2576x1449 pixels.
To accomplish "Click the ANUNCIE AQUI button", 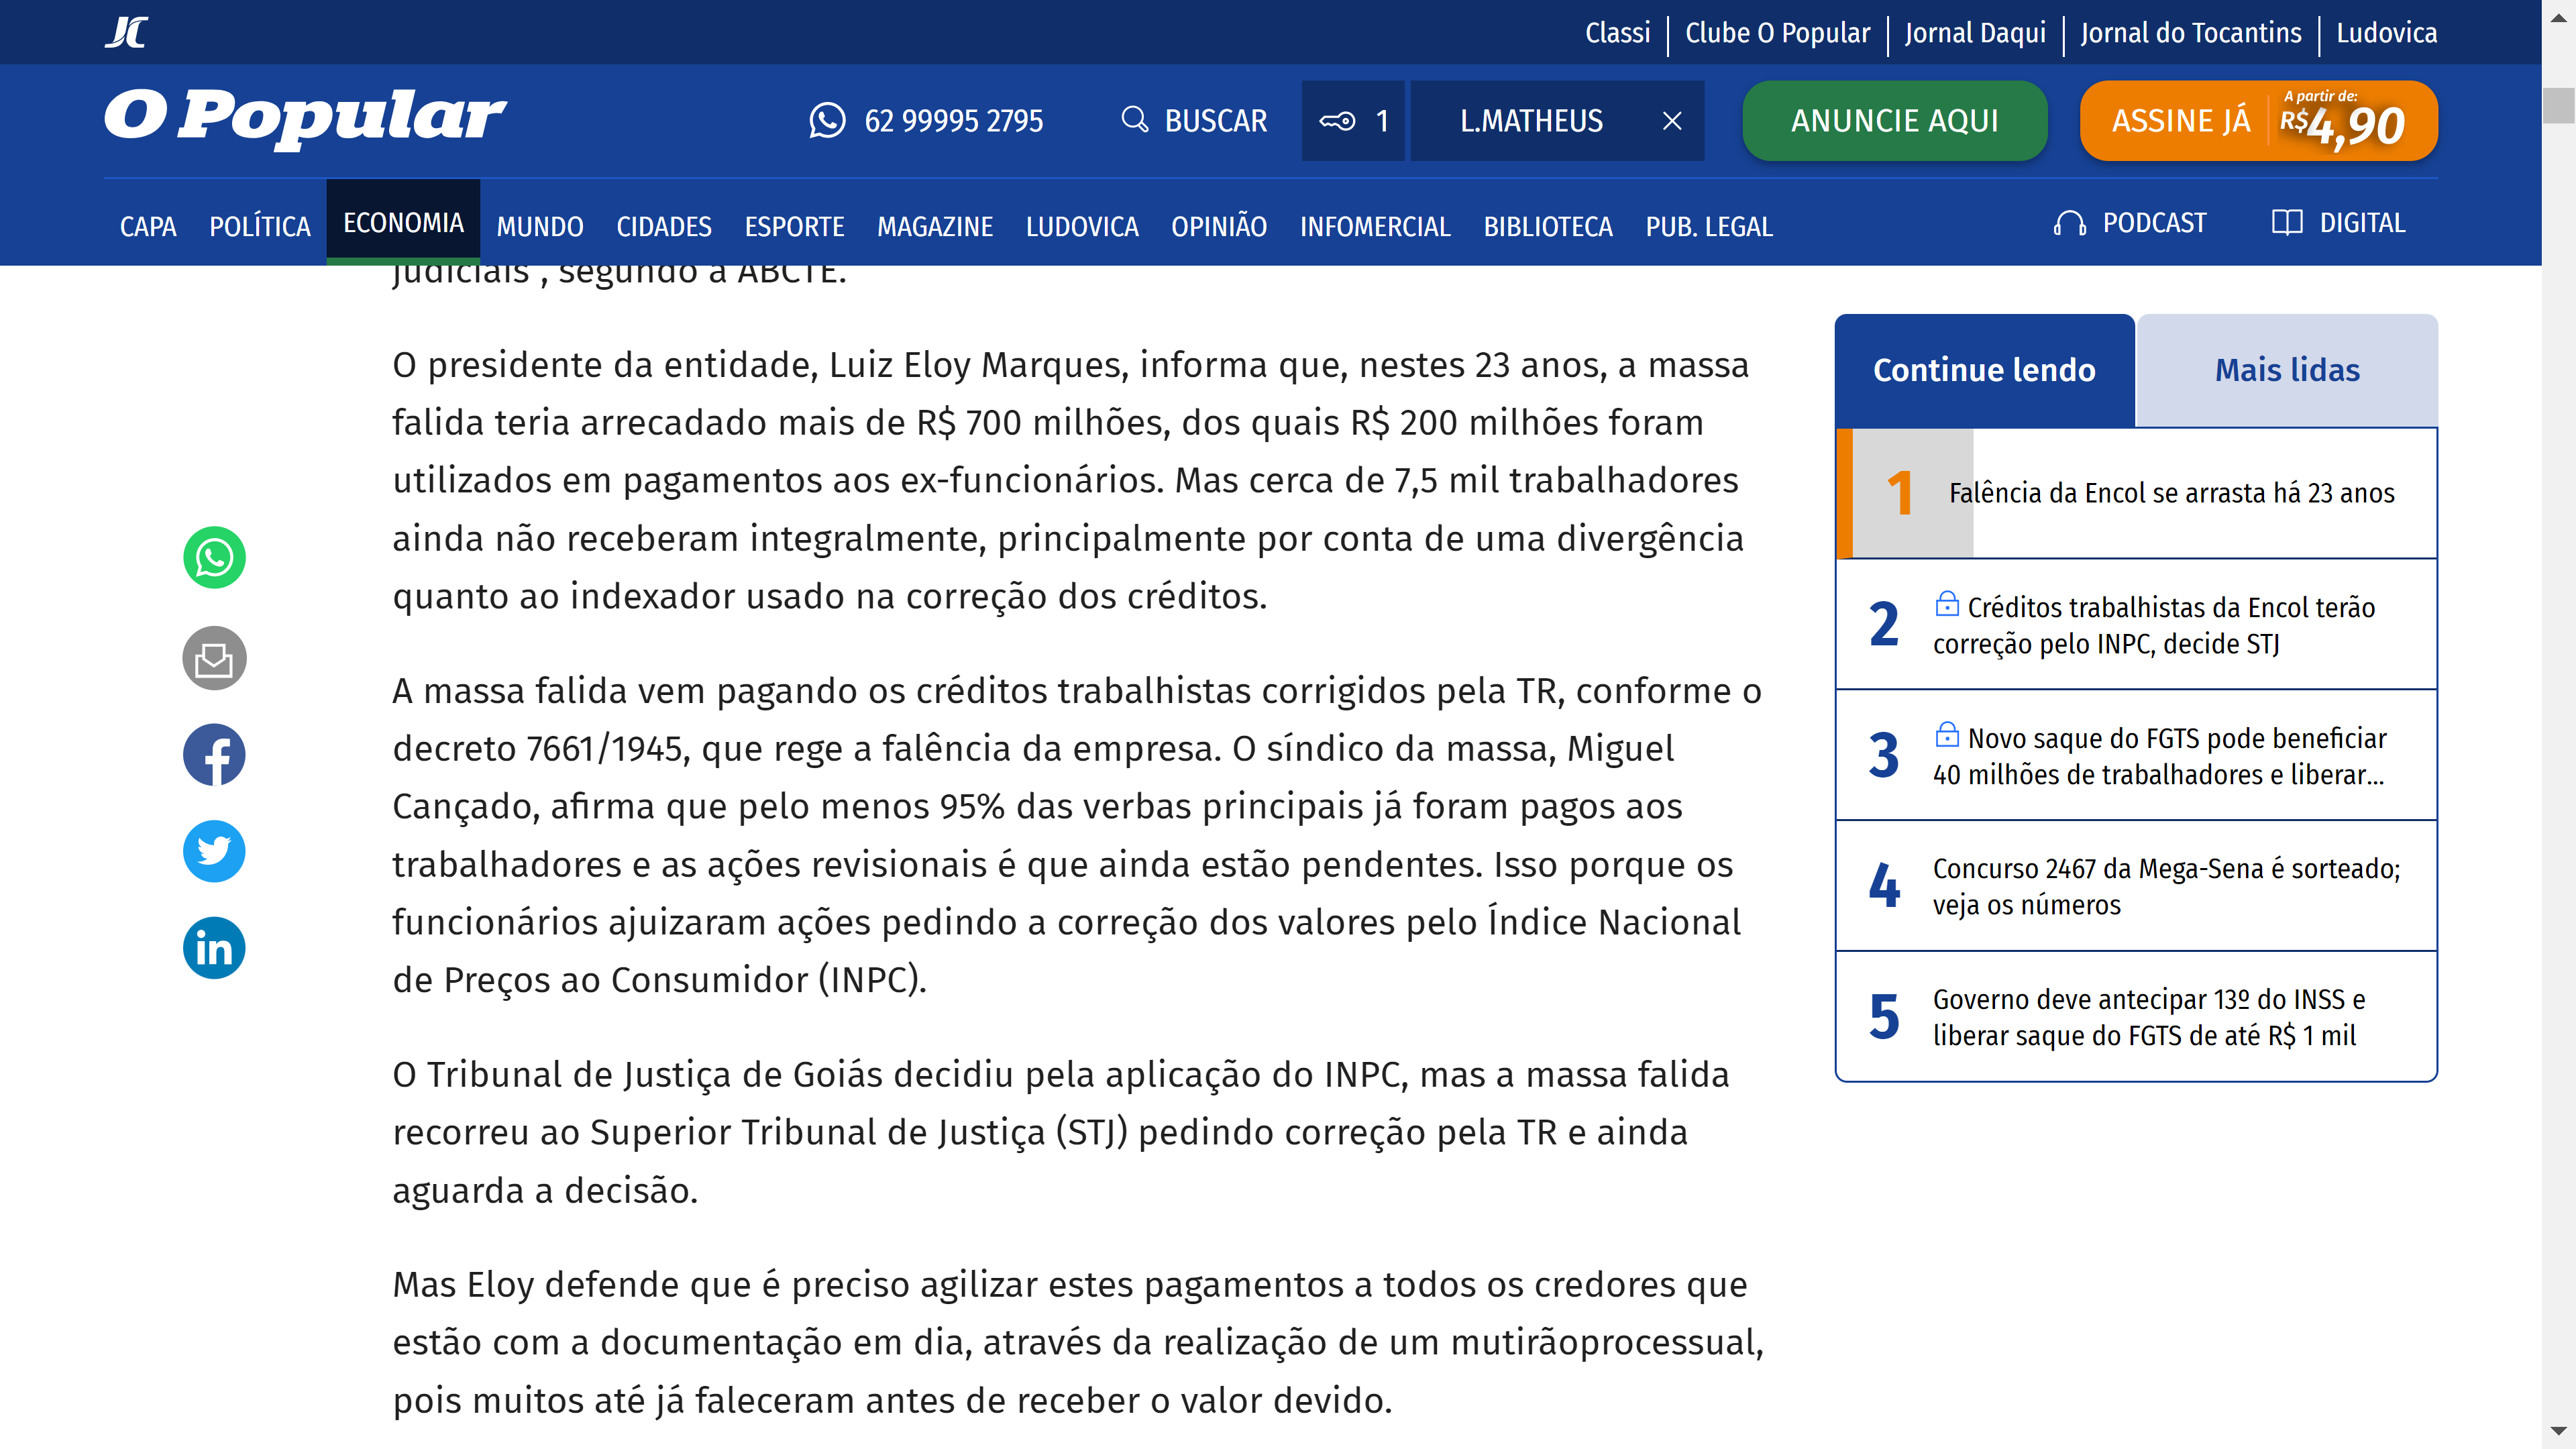I will tap(1894, 121).
